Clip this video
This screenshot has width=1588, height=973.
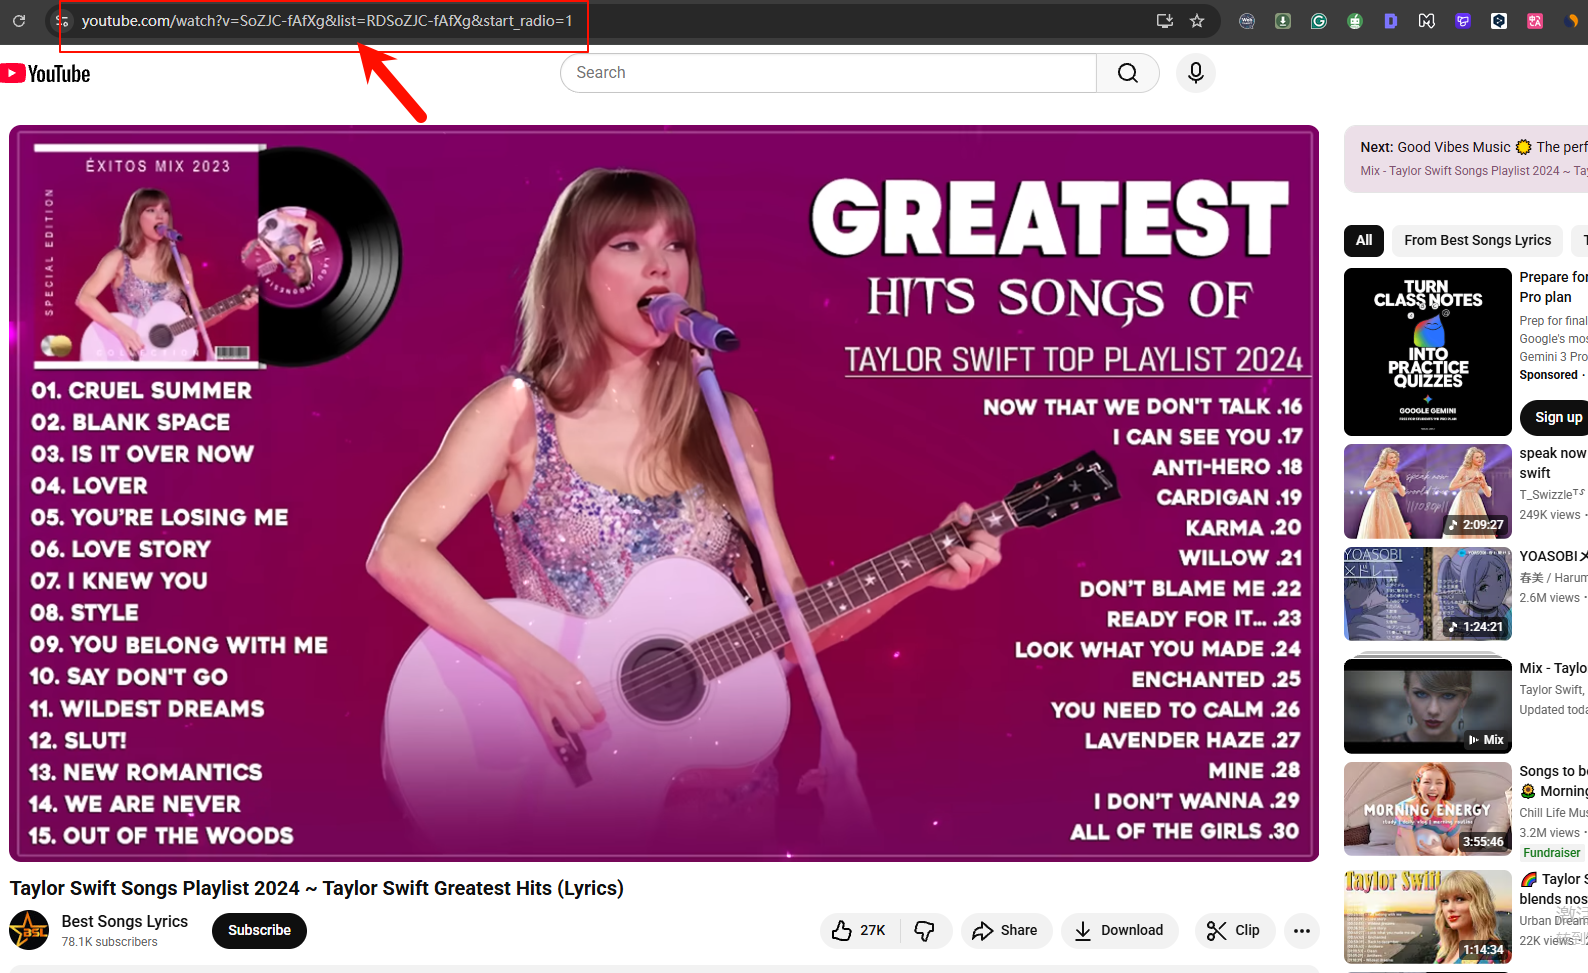pos(1234,930)
